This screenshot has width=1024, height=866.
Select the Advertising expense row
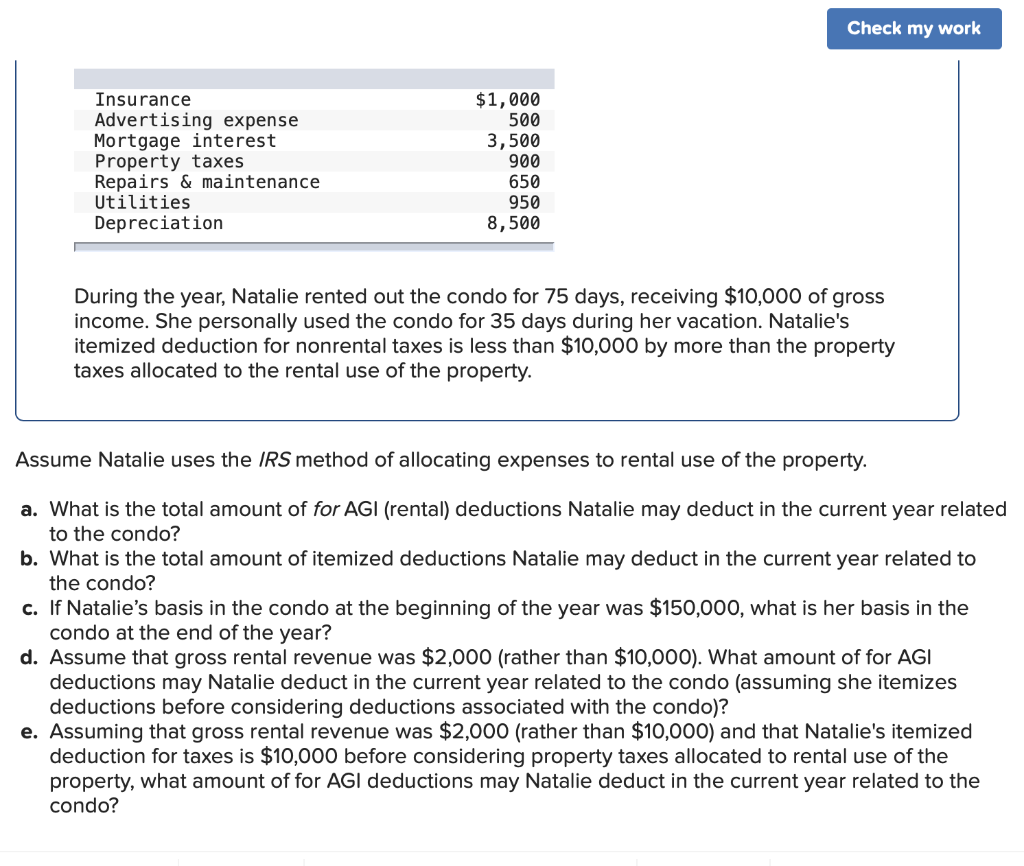point(300,120)
